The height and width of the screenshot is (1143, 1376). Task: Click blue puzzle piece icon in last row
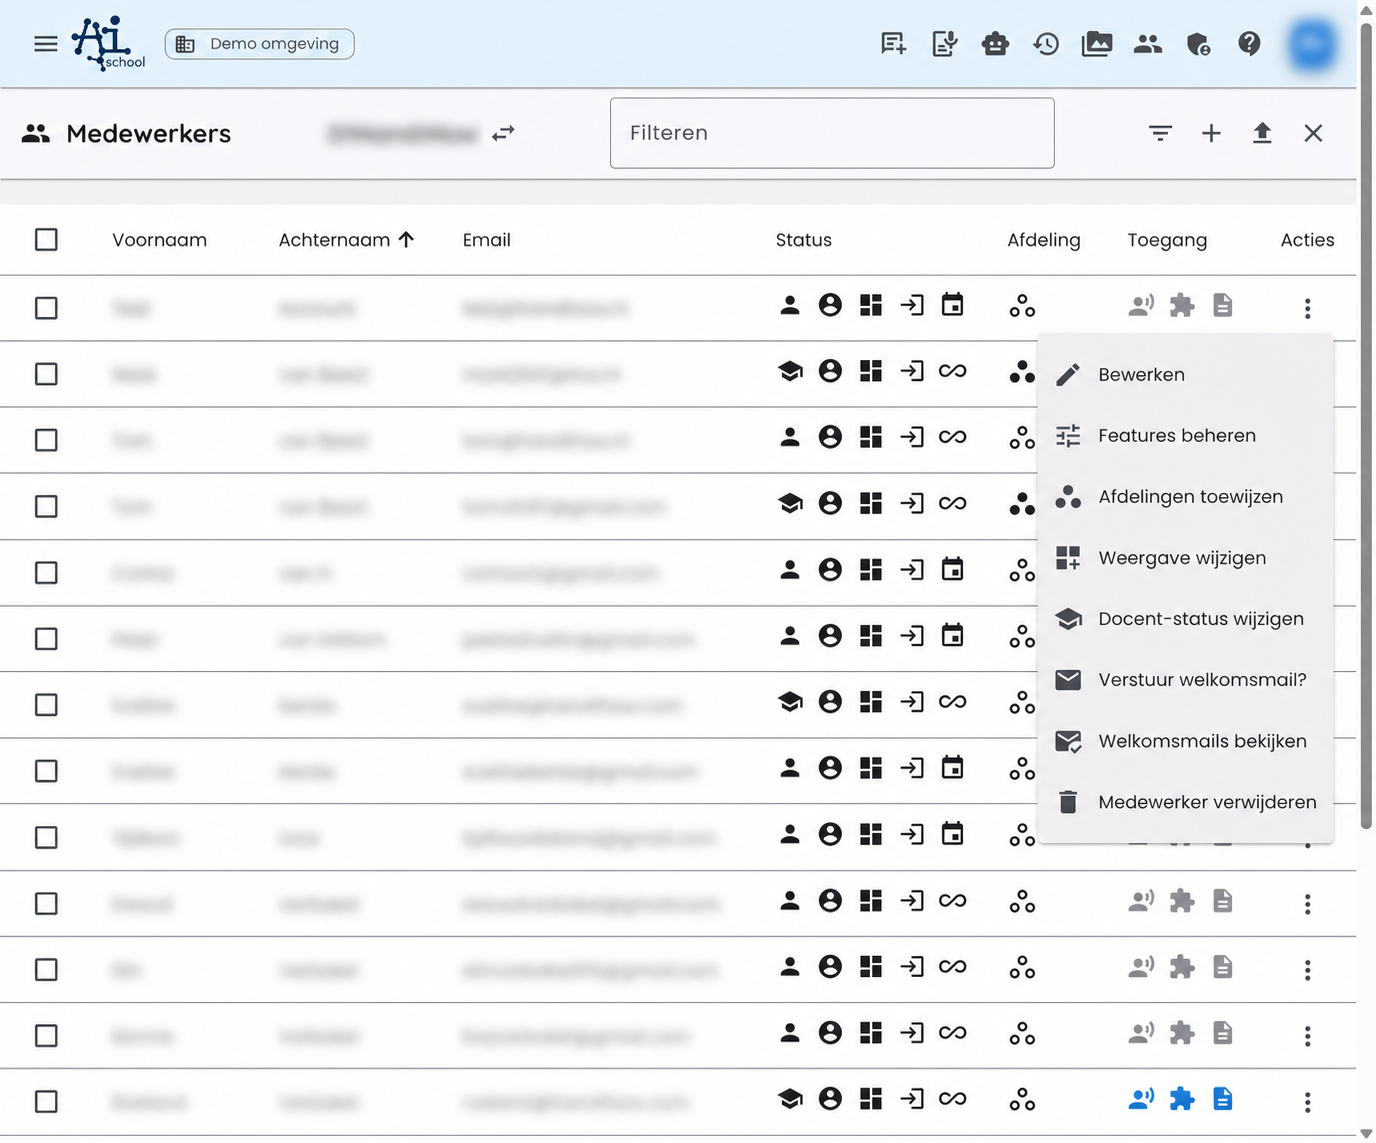point(1182,1099)
